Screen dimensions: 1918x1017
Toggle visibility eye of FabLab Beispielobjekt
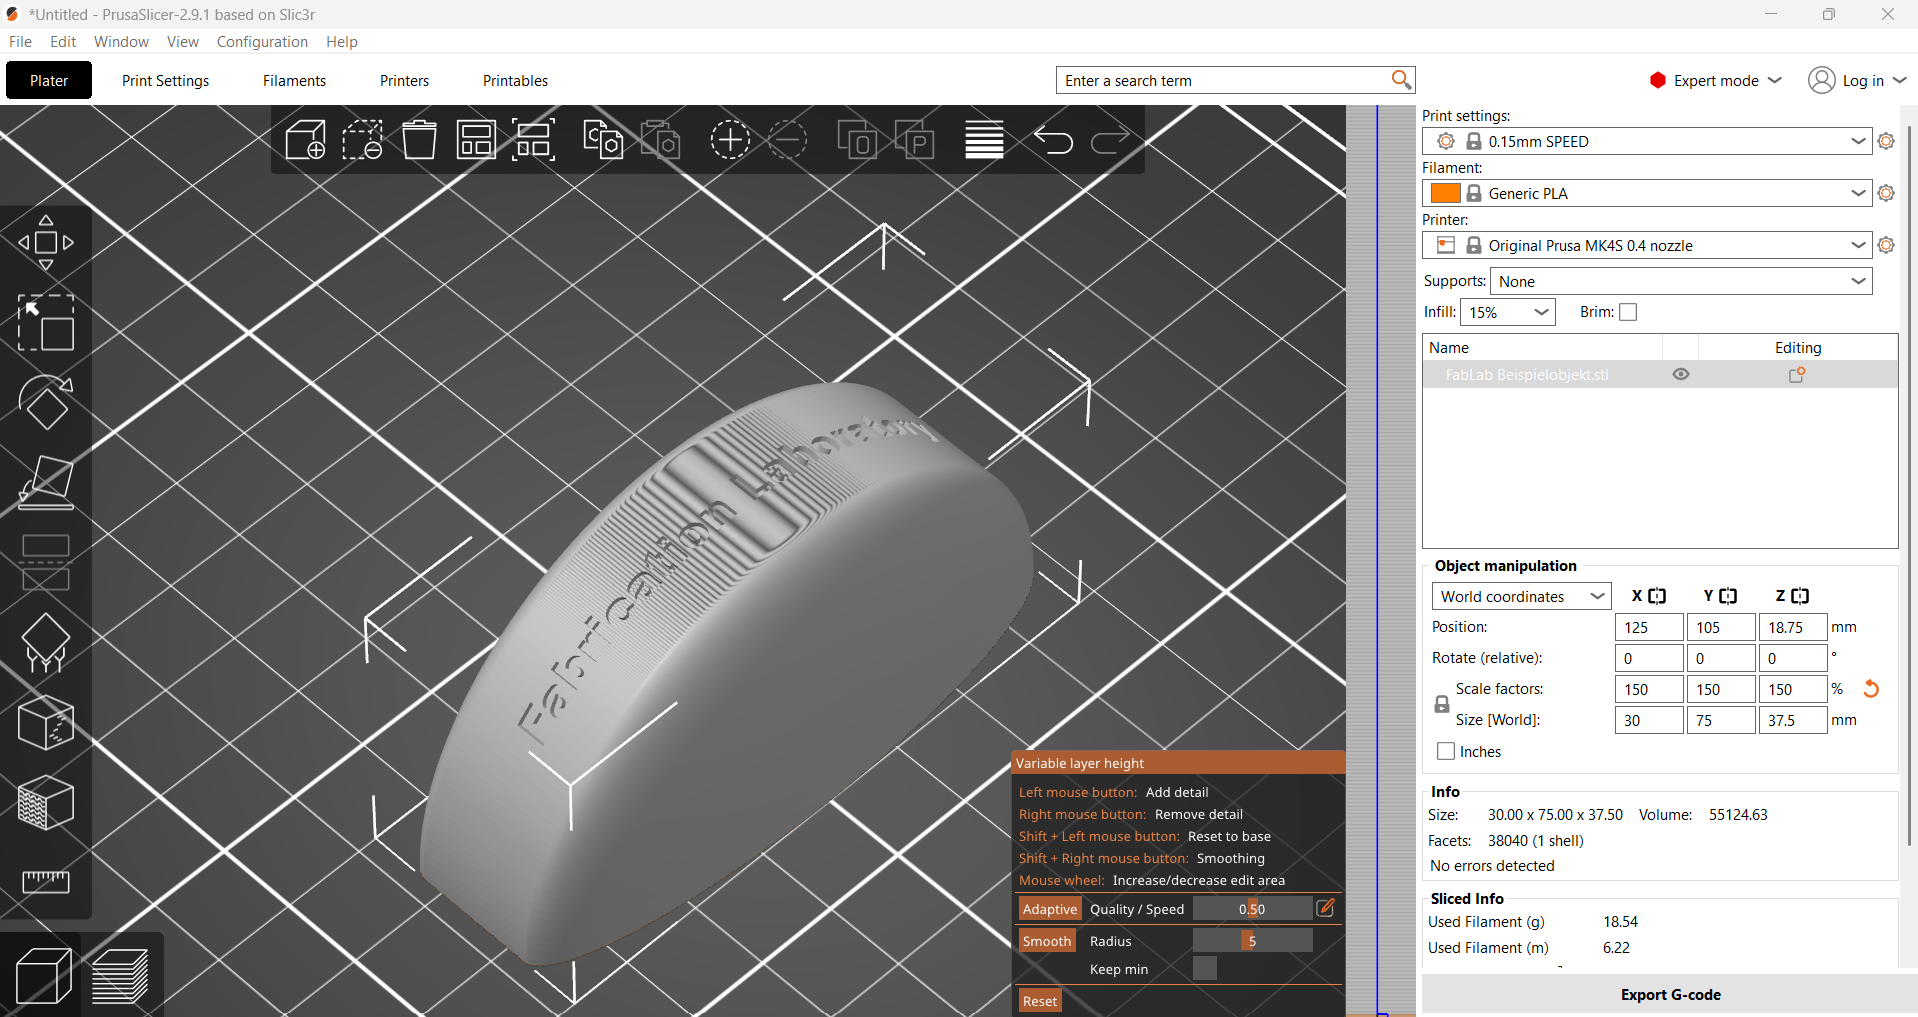point(1681,374)
